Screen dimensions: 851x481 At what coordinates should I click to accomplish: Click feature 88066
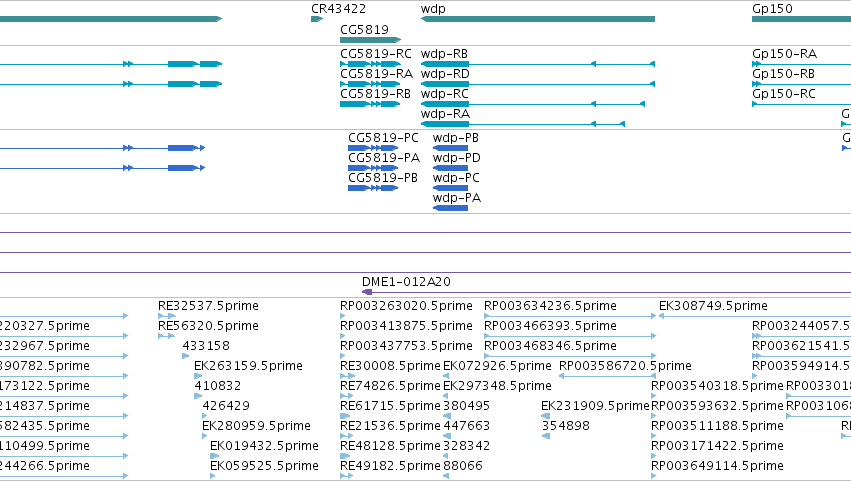coord(462,466)
